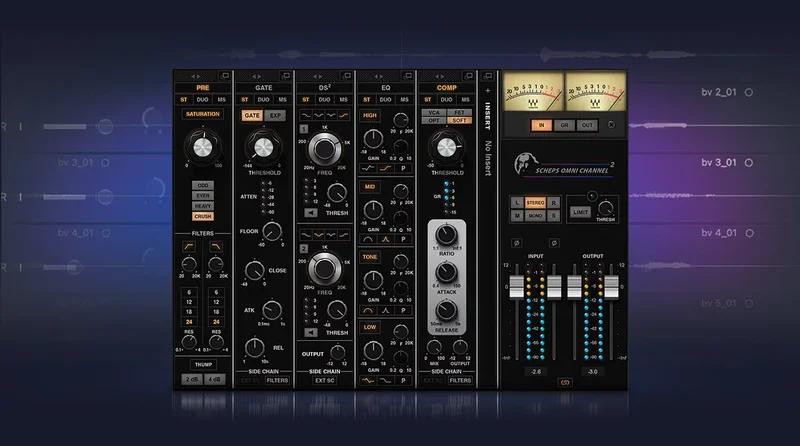Image resolution: width=800 pixels, height=446 pixels.
Task: Select 2 dB Thump amount
Action: (191, 379)
